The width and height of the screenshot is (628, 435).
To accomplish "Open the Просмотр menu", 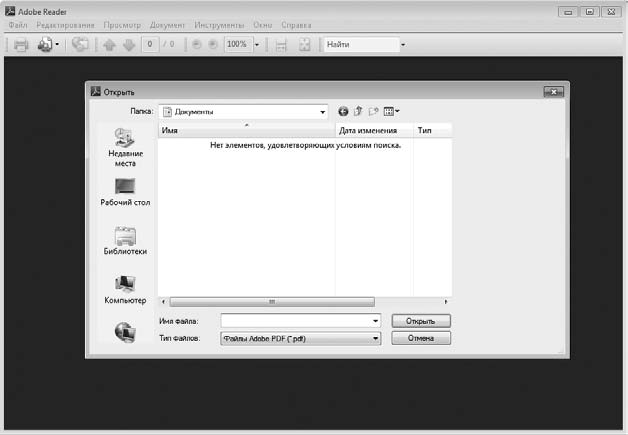I will point(122,25).
